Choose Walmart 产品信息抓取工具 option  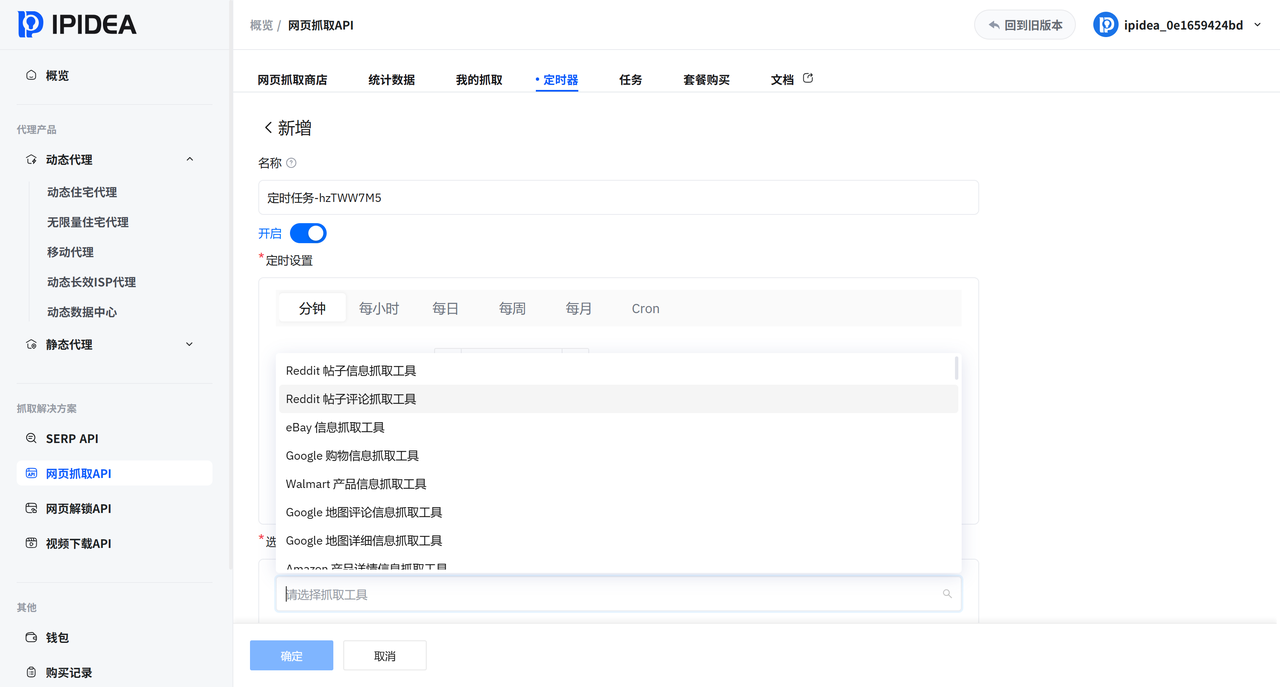[618, 484]
